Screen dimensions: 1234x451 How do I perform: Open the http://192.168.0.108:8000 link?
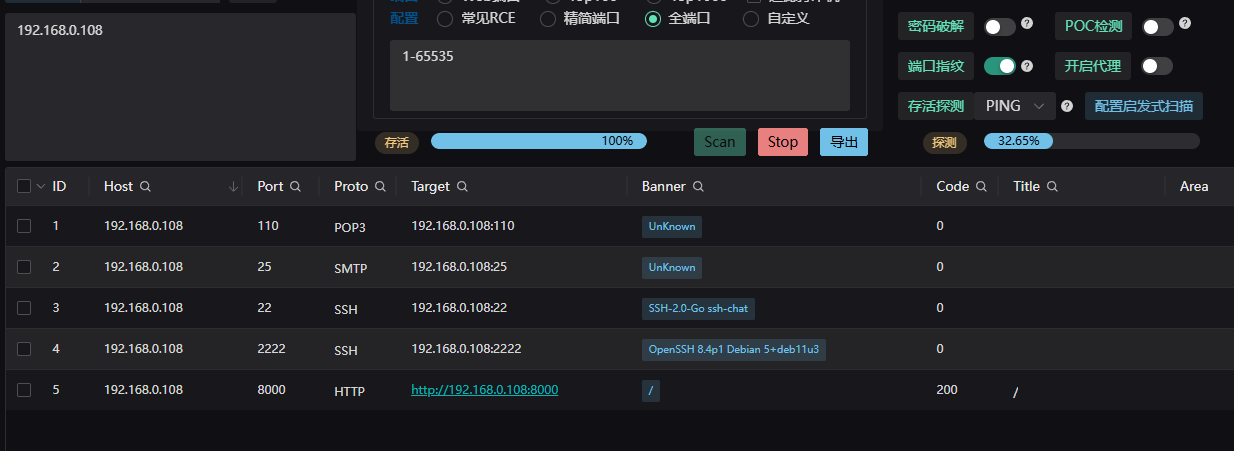484,390
